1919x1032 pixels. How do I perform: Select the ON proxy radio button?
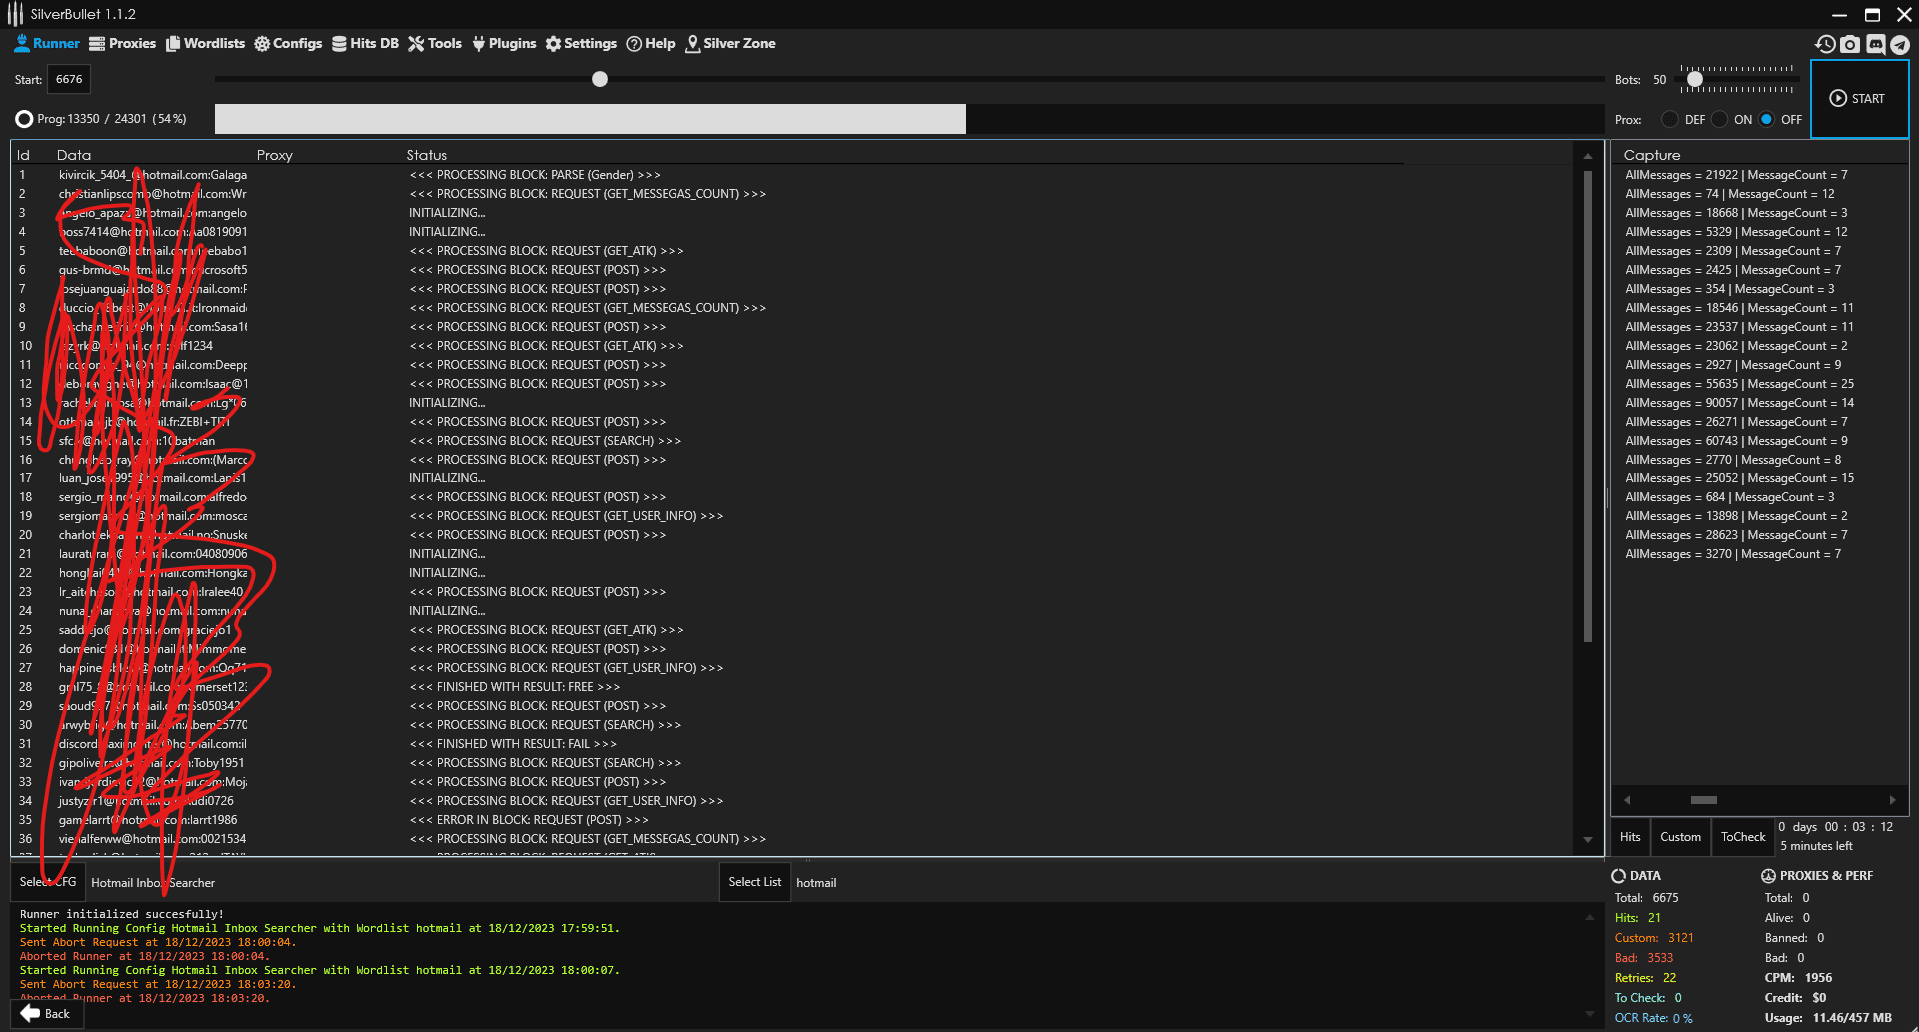tap(1719, 119)
